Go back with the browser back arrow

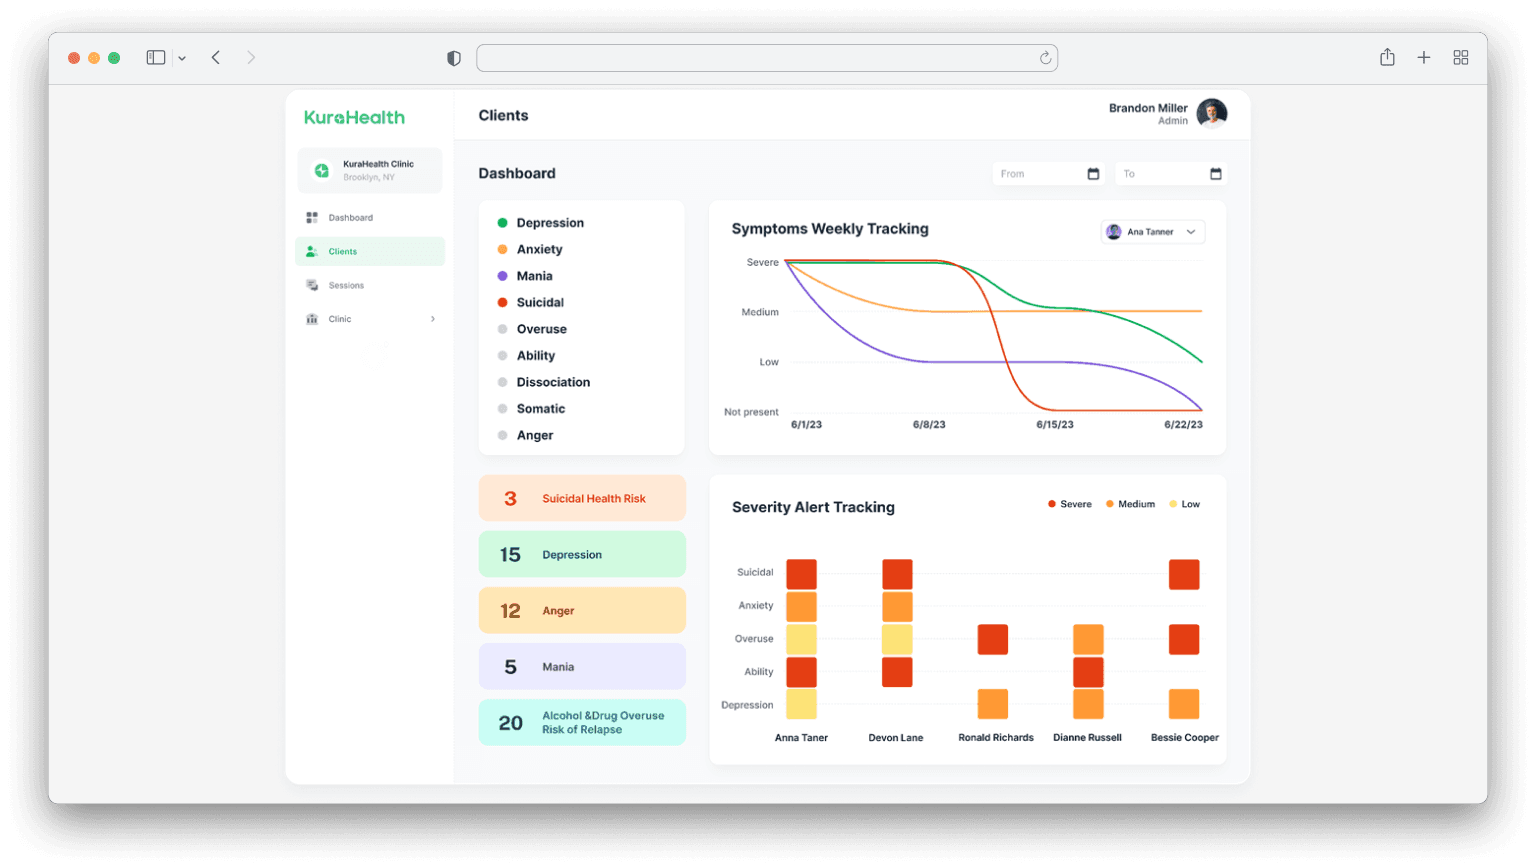click(216, 58)
